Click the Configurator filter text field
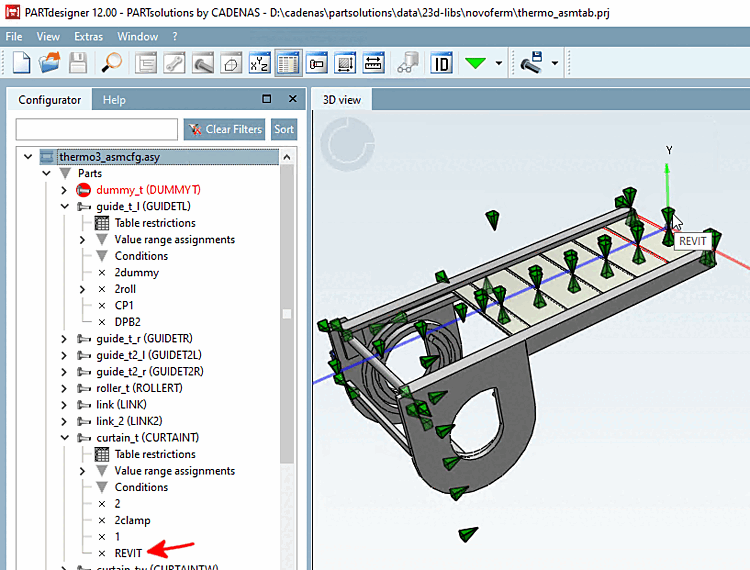750x570 pixels. (96, 129)
